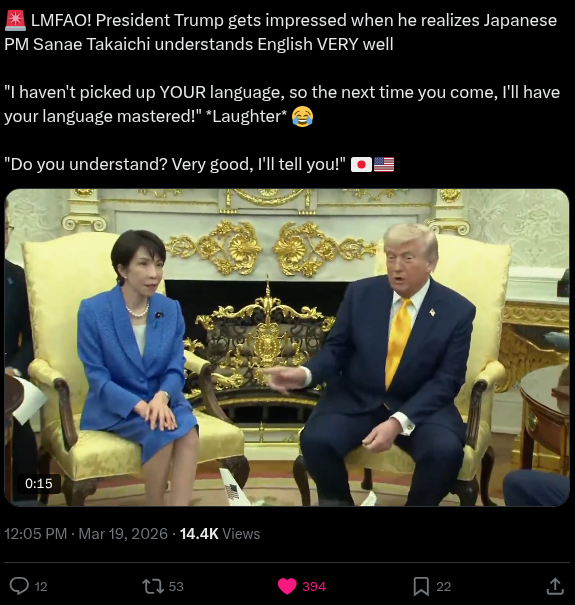Select the 22 bookmarks count
Image resolution: width=575 pixels, height=605 pixels.
[444, 586]
